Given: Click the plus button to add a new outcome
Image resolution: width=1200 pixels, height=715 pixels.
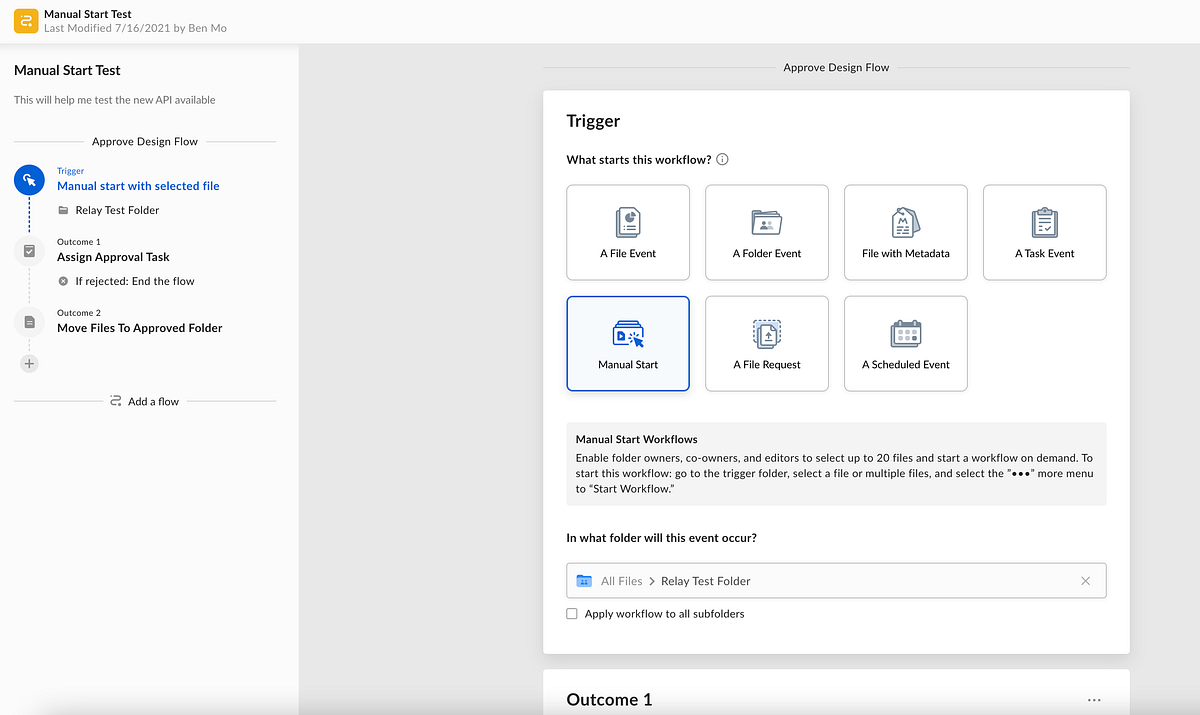Looking at the screenshot, I should 29,363.
